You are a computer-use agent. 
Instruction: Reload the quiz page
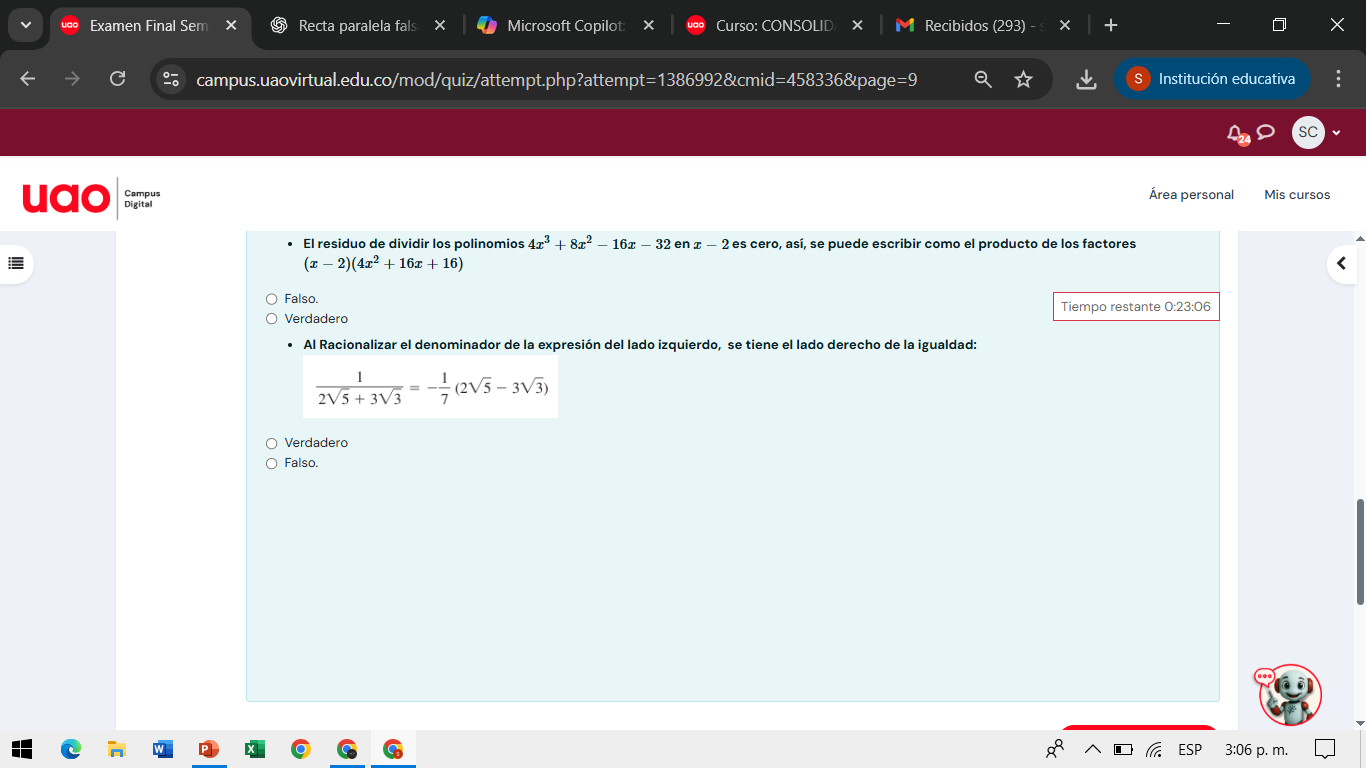[x=117, y=79]
